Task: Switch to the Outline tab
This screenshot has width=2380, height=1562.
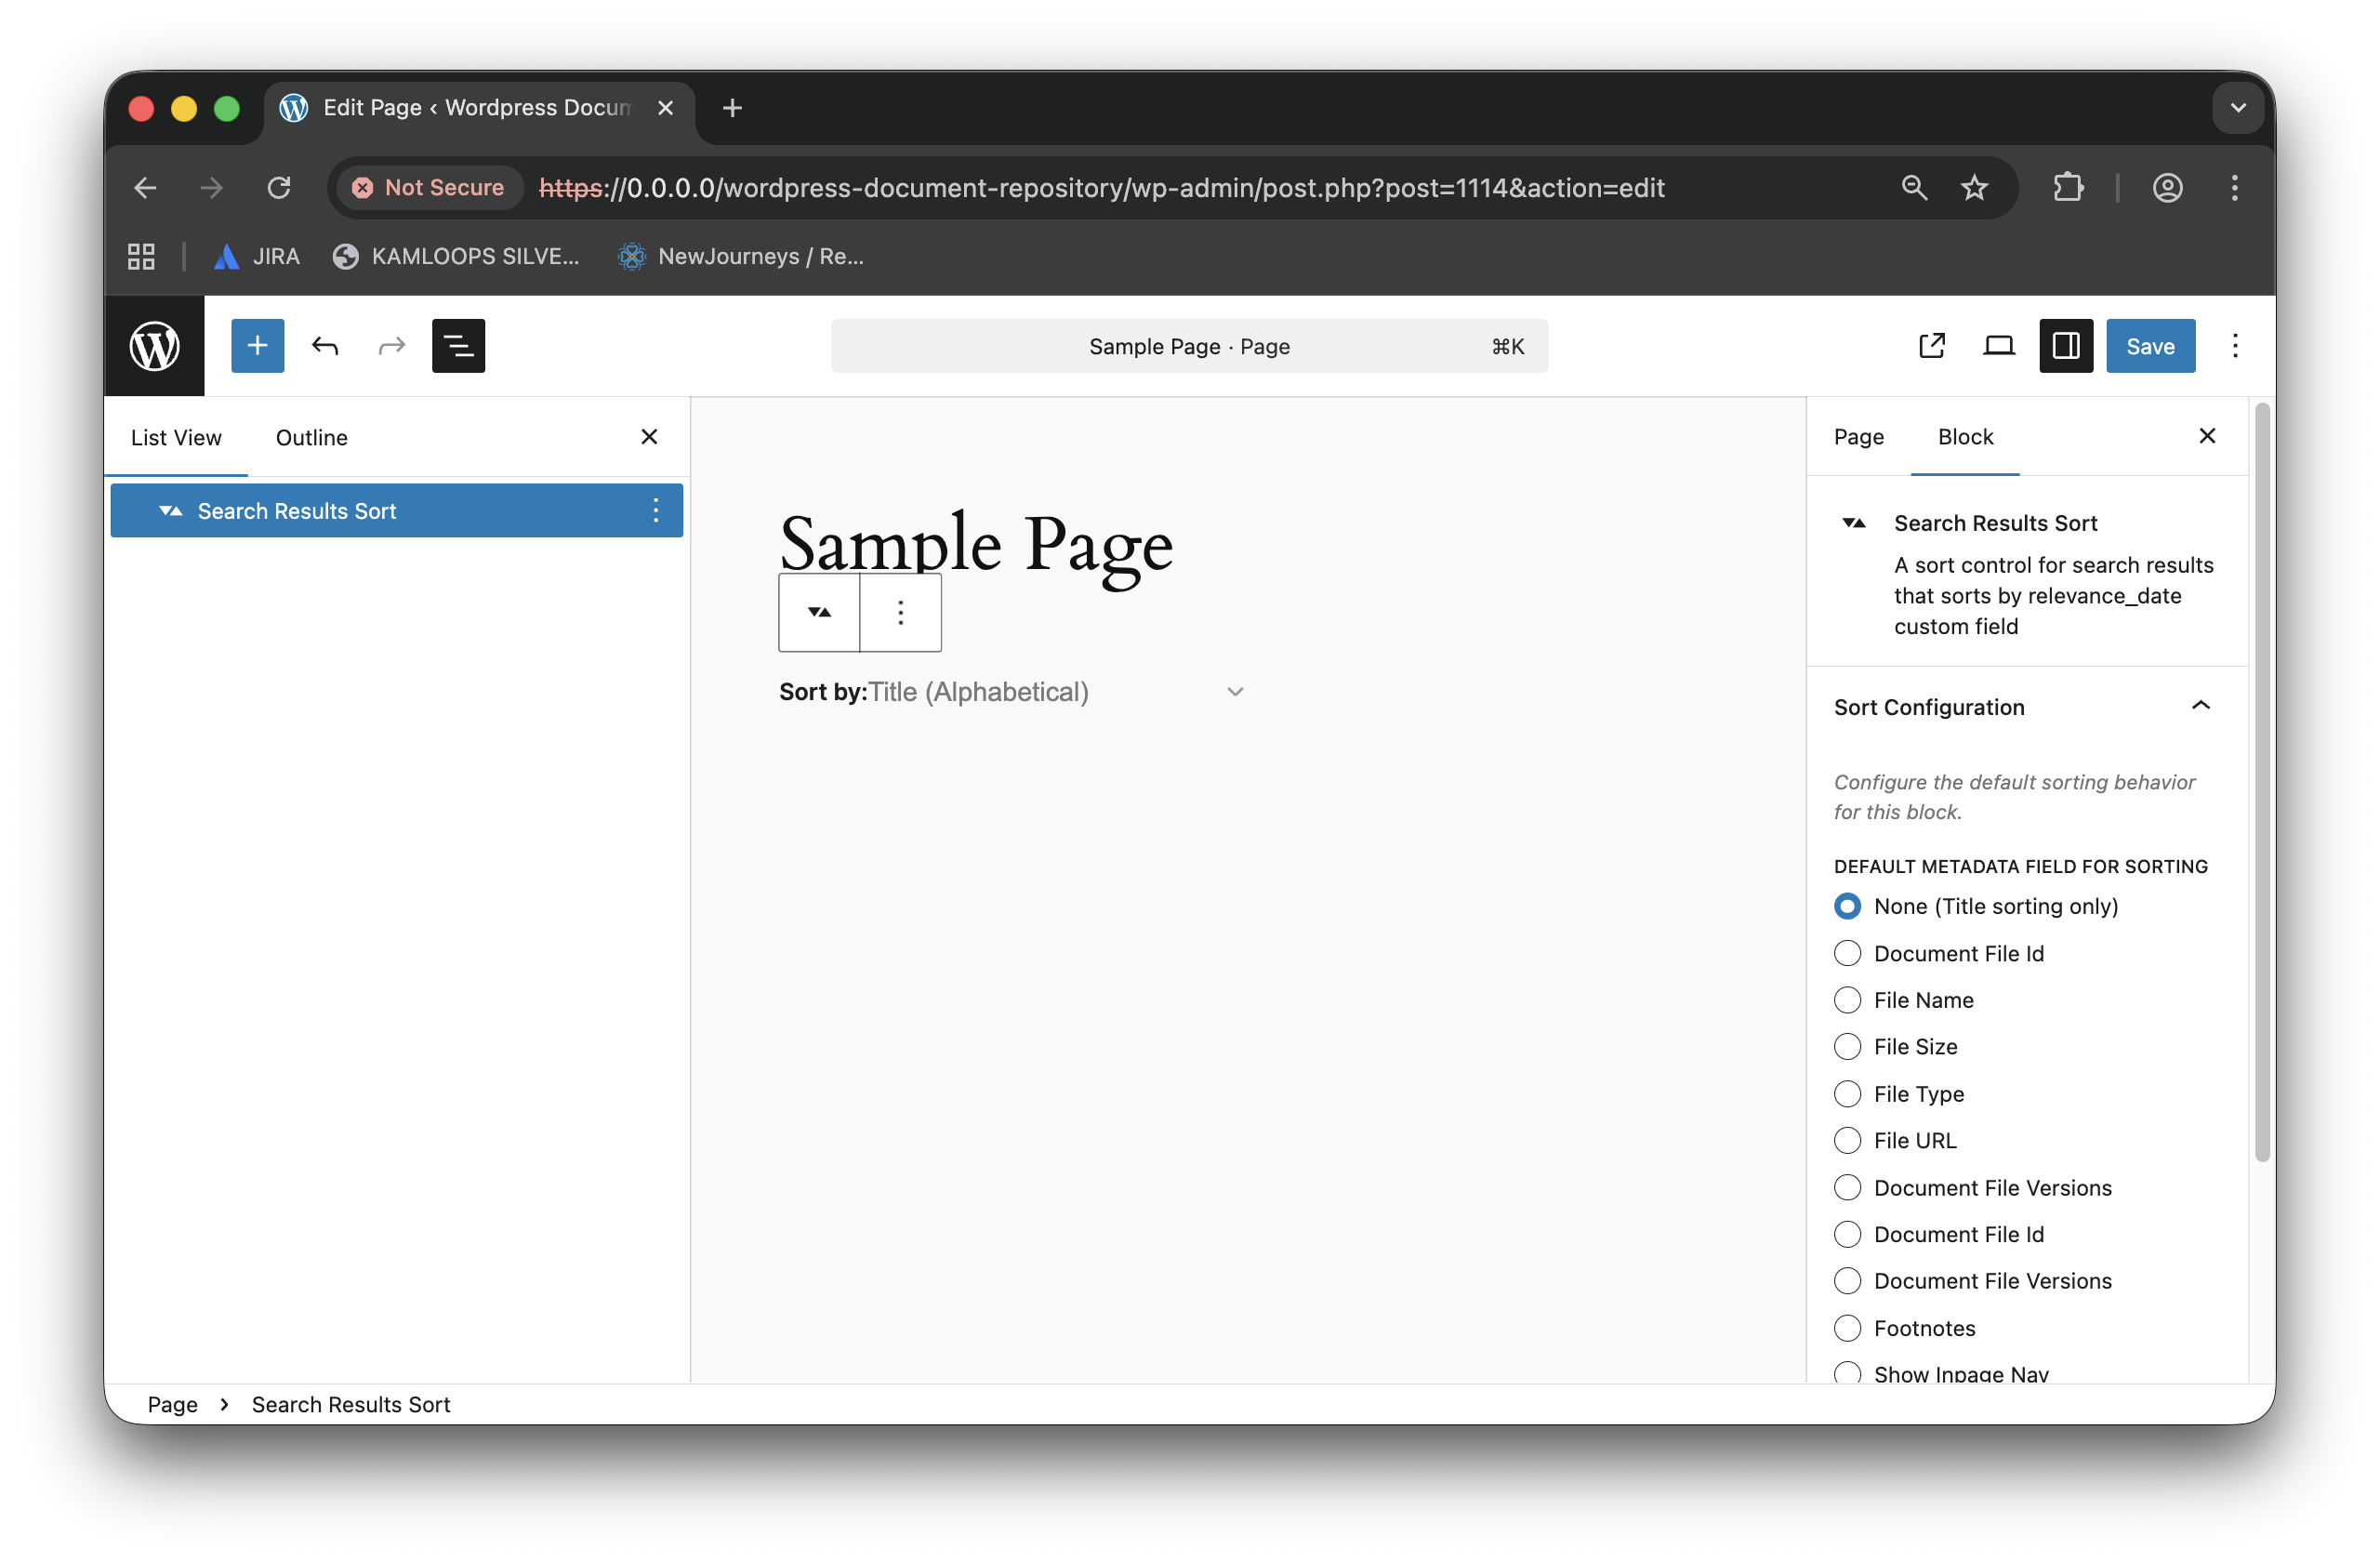Action: pos(312,437)
